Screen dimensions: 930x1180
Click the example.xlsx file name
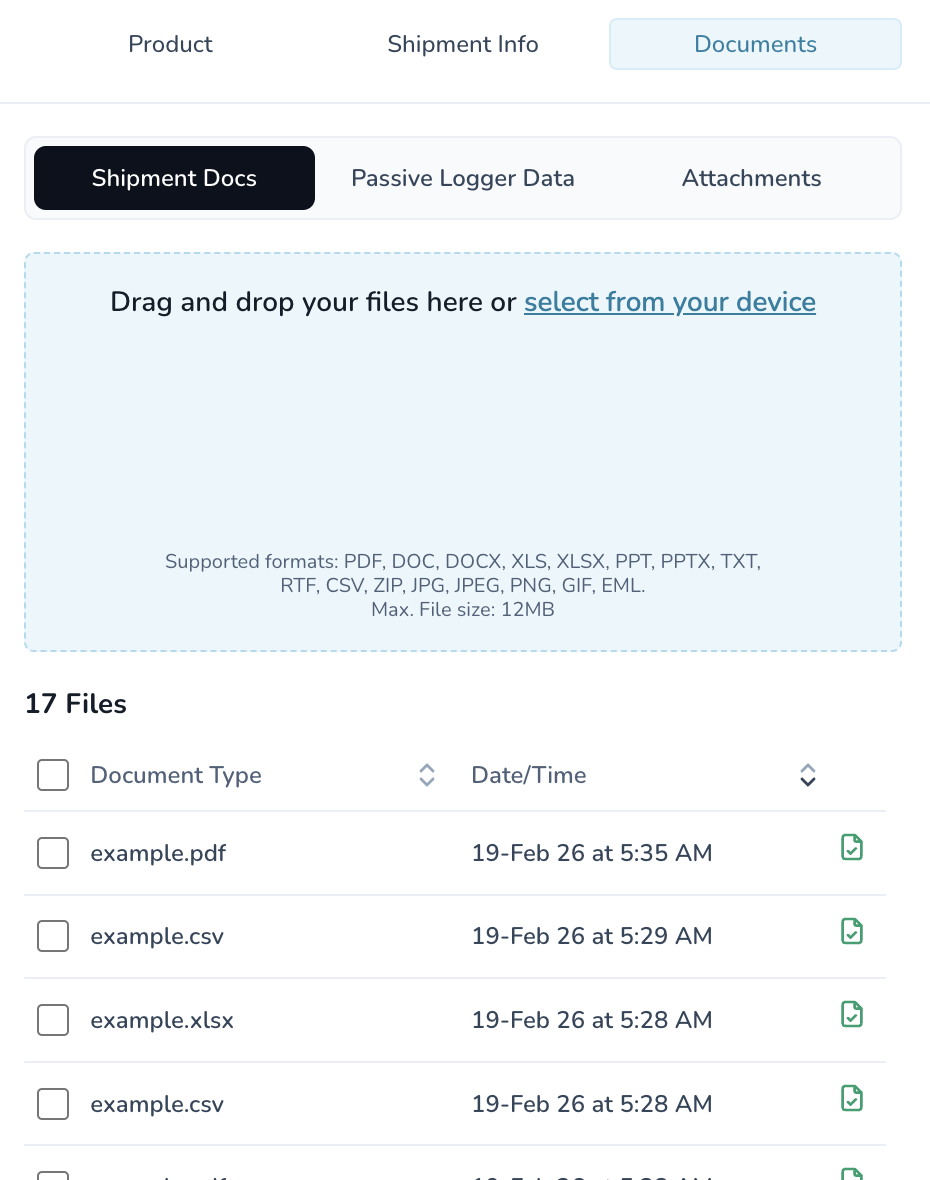[x=162, y=1020]
